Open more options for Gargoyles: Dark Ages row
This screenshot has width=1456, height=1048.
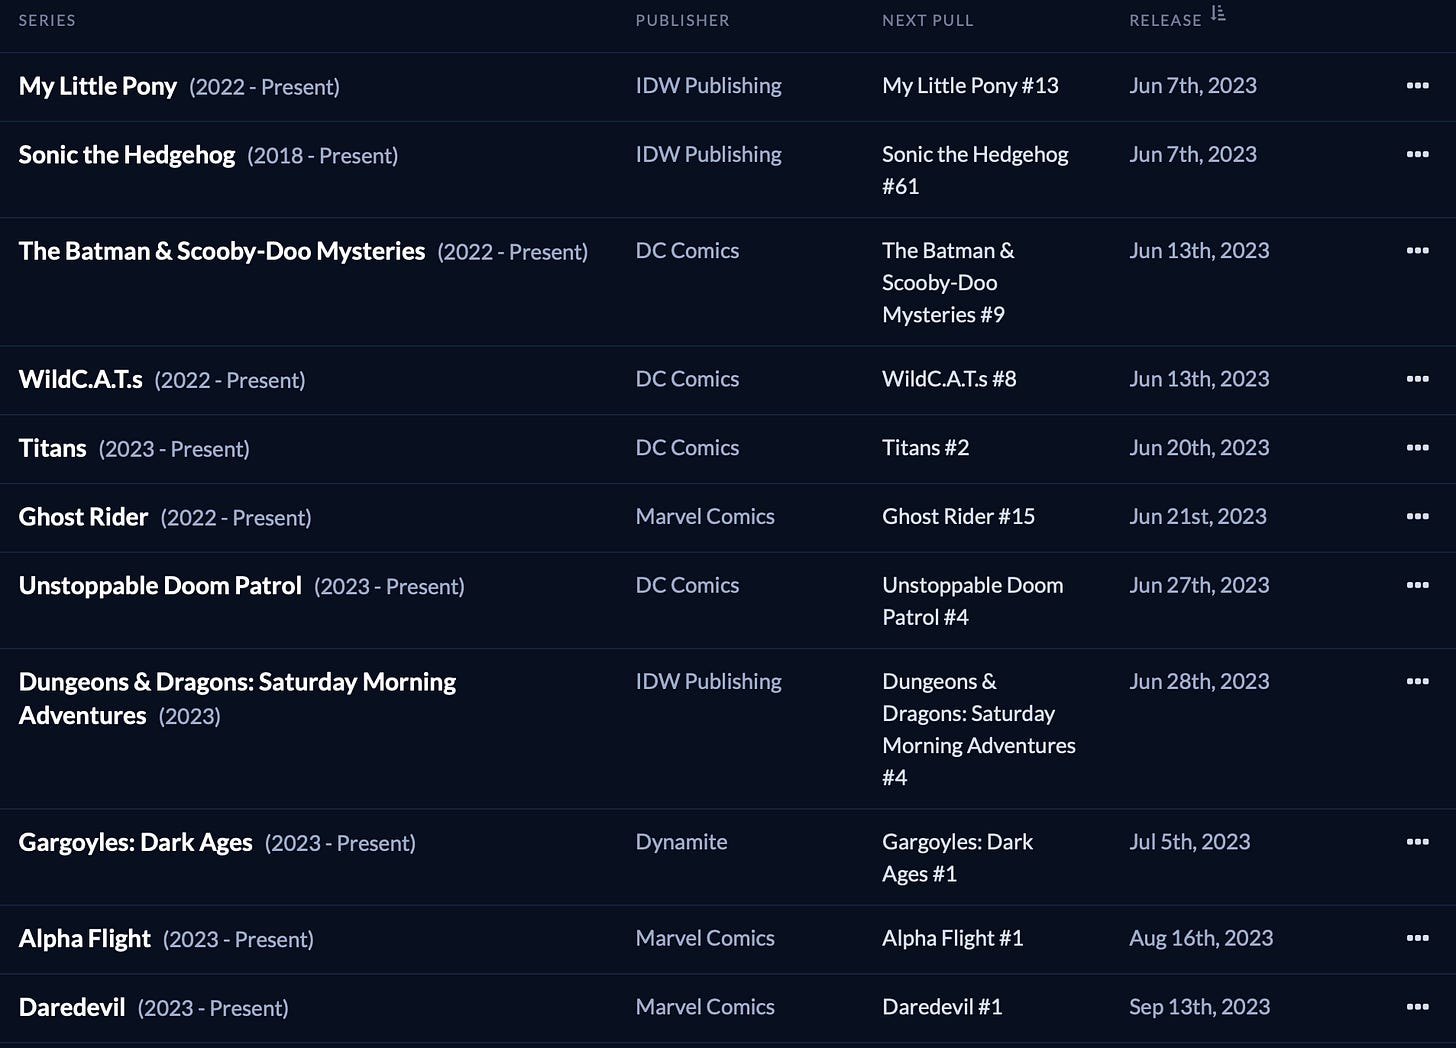[x=1417, y=842]
